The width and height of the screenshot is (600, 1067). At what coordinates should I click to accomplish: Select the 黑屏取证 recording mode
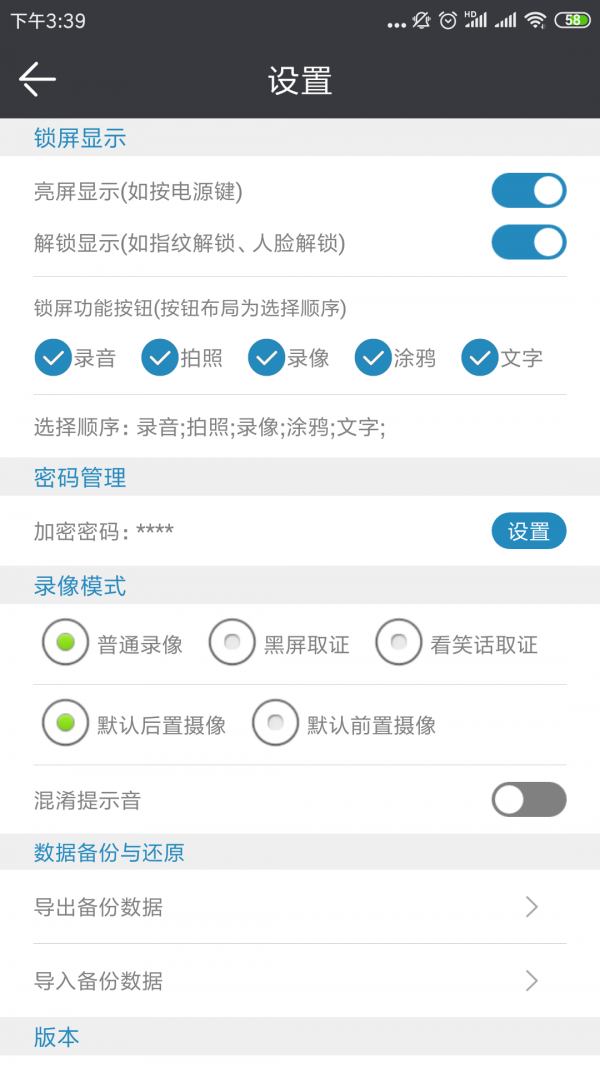[x=232, y=643]
